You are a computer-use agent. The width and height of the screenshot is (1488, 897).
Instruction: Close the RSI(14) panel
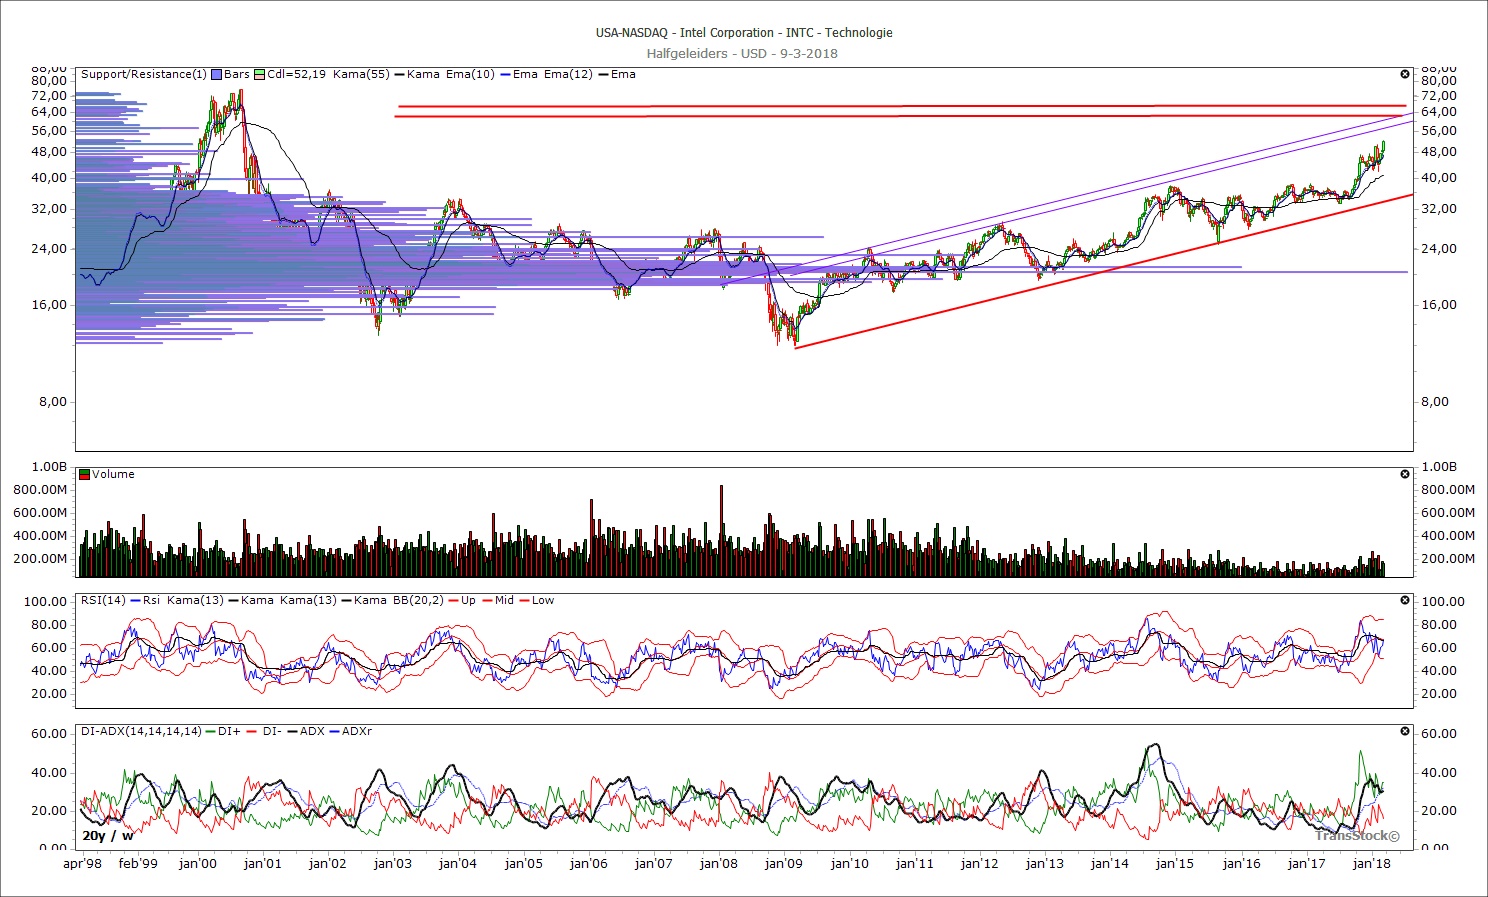1405,600
